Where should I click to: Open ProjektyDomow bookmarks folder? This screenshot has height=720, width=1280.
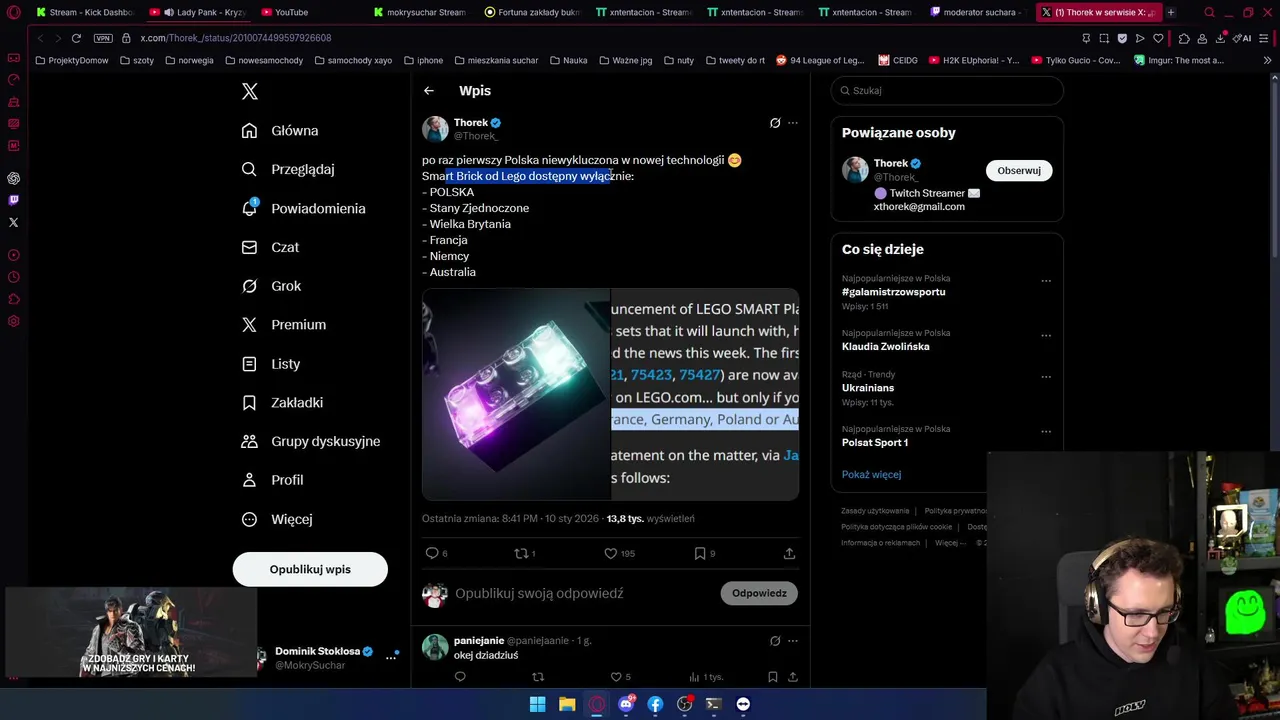72,60
